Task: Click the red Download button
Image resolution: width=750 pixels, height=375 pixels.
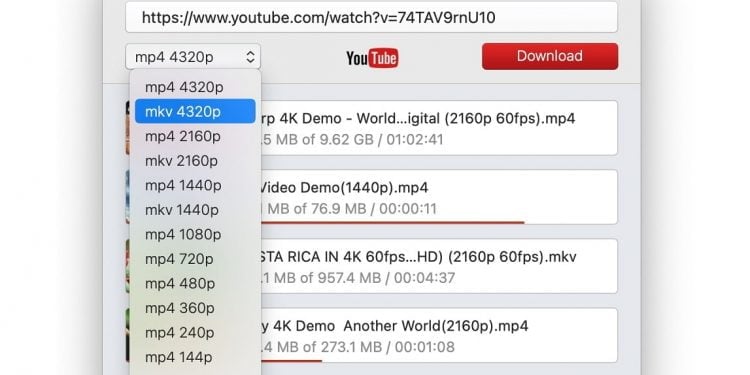Action: [x=550, y=56]
